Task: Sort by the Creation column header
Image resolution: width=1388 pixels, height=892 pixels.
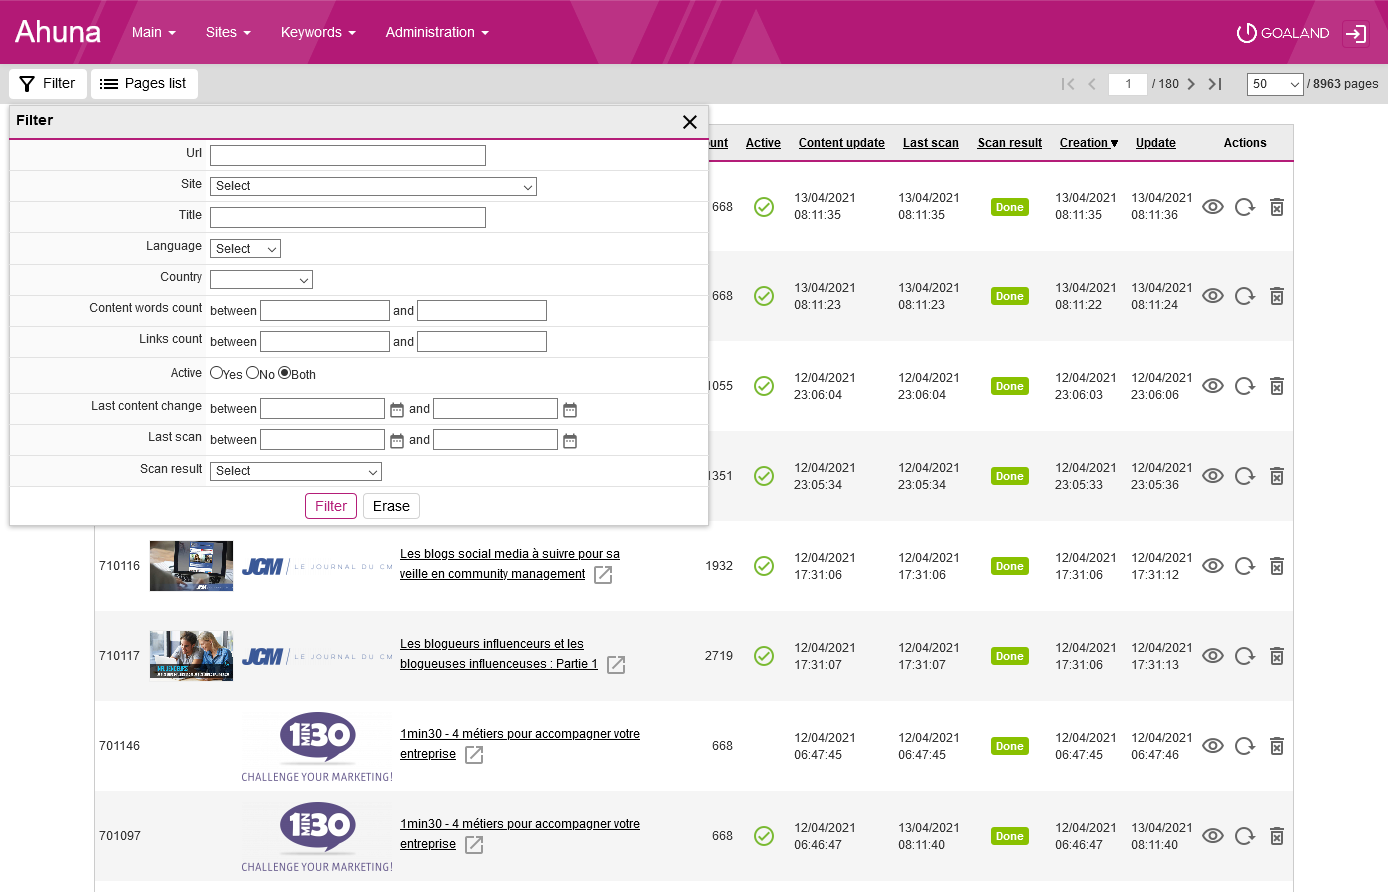Action: point(1088,143)
